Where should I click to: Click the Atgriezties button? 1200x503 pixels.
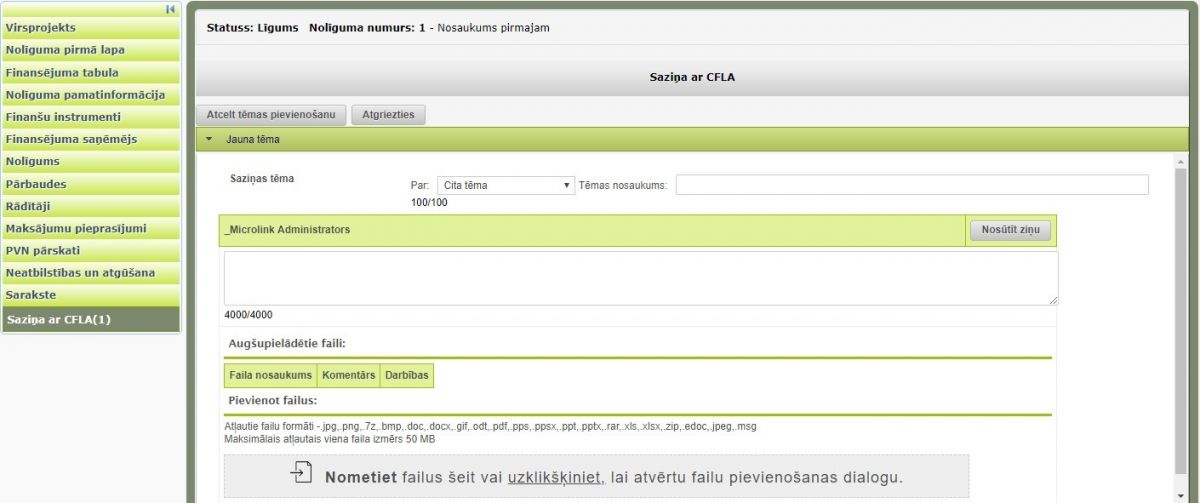[388, 114]
